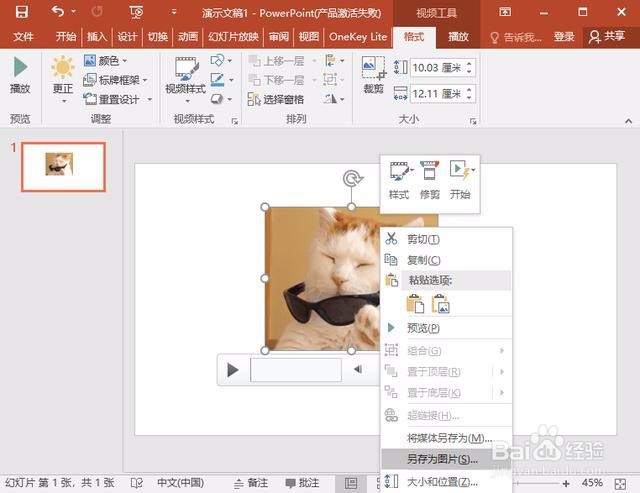Click the 裁剪 crop button
This screenshot has width=640, height=493.
tap(373, 76)
